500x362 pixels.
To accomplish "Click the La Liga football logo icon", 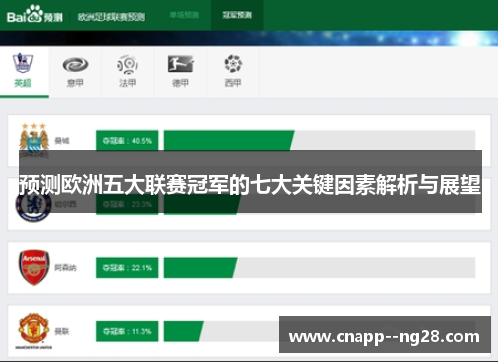I will coord(233,64).
